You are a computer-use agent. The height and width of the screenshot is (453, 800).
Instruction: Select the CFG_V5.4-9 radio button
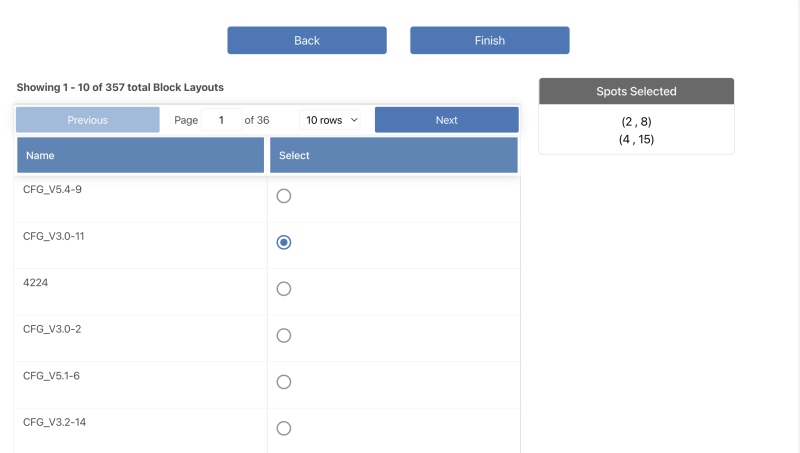(284, 196)
